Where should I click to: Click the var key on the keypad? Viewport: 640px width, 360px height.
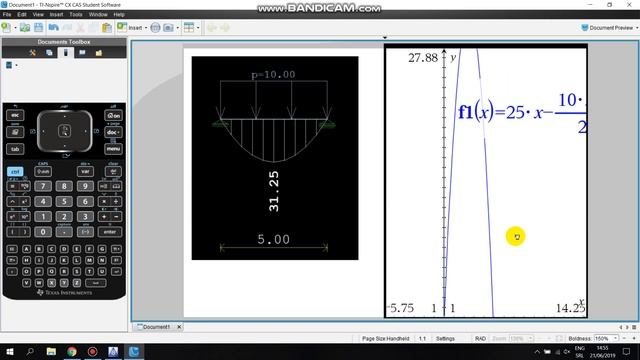coord(85,171)
